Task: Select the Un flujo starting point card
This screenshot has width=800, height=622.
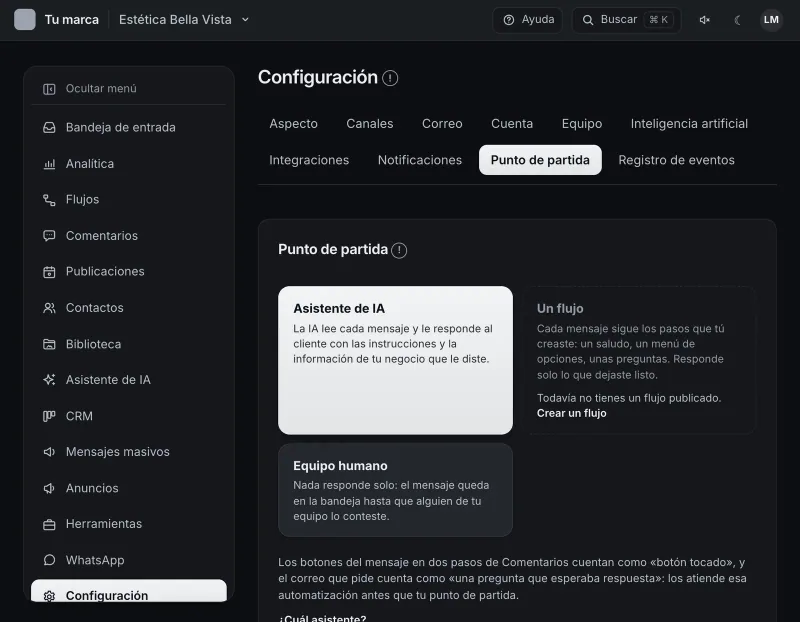Action: [x=640, y=360]
